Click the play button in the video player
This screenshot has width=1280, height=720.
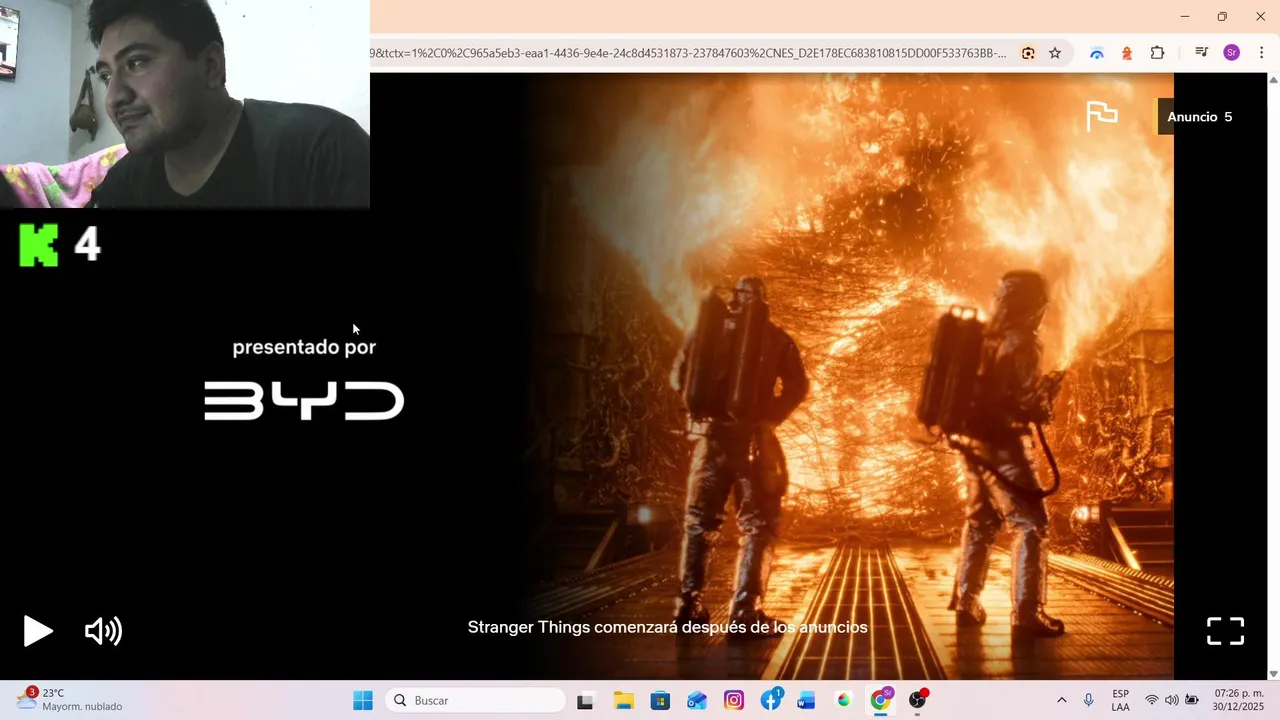coord(38,631)
